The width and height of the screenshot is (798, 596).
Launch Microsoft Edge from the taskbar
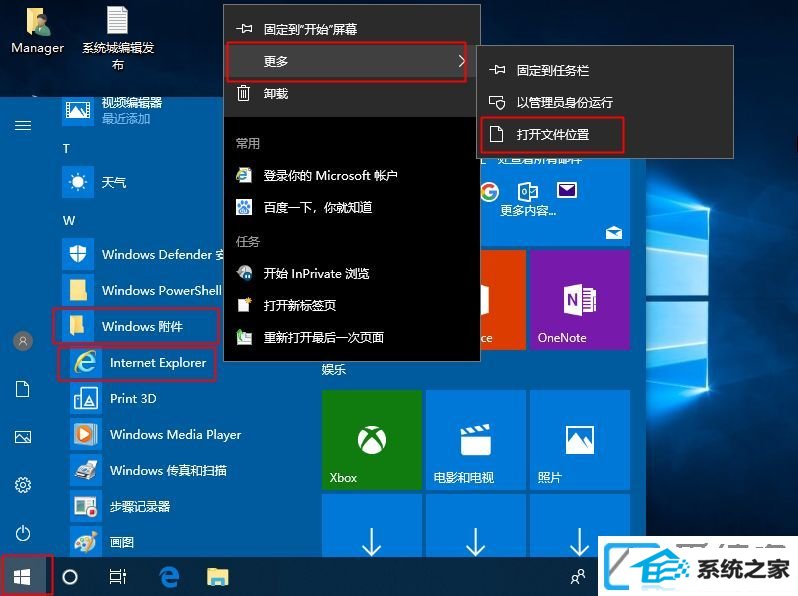coord(169,577)
